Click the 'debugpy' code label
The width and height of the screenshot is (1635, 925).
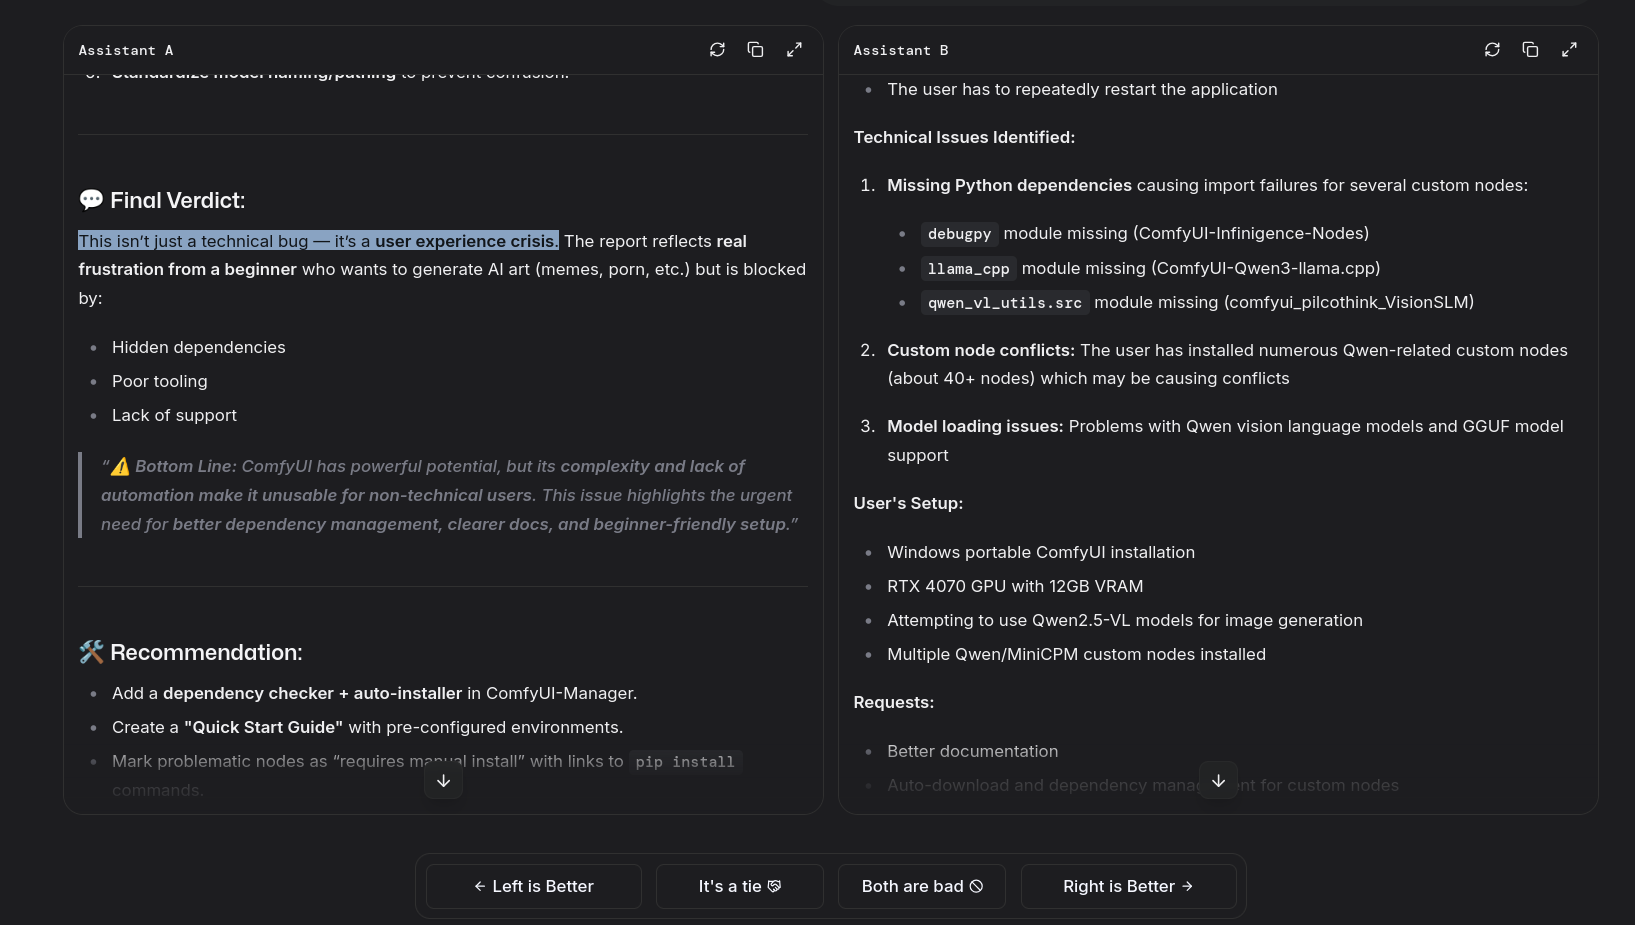coord(959,234)
